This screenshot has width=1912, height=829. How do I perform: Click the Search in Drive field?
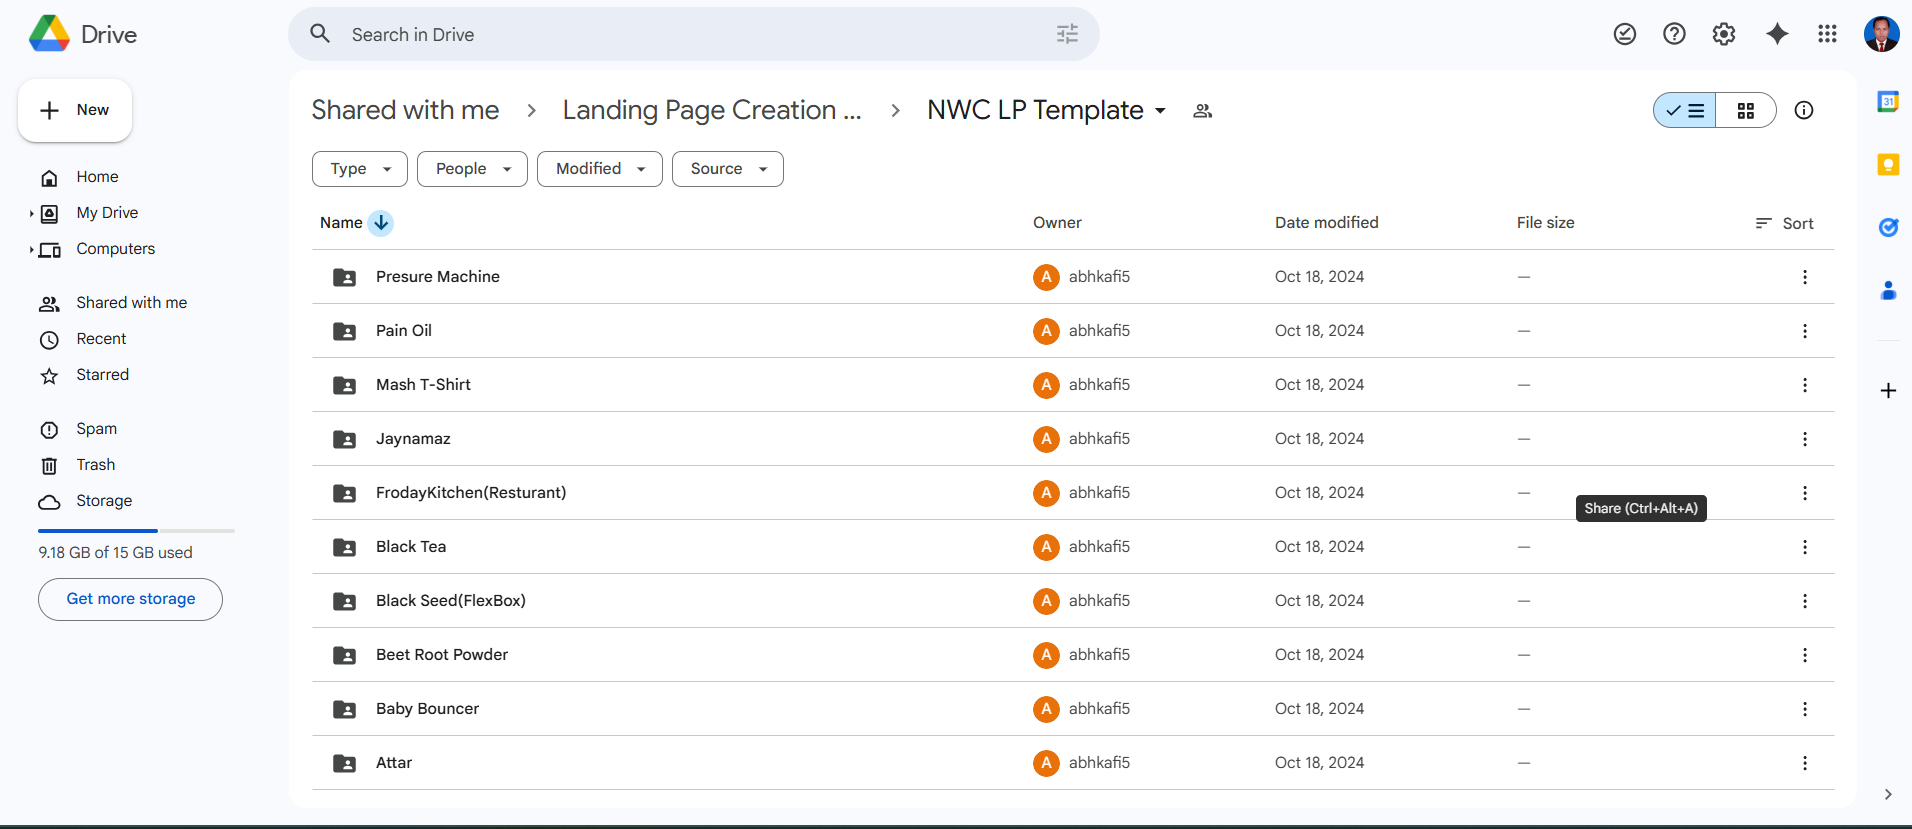[690, 35]
